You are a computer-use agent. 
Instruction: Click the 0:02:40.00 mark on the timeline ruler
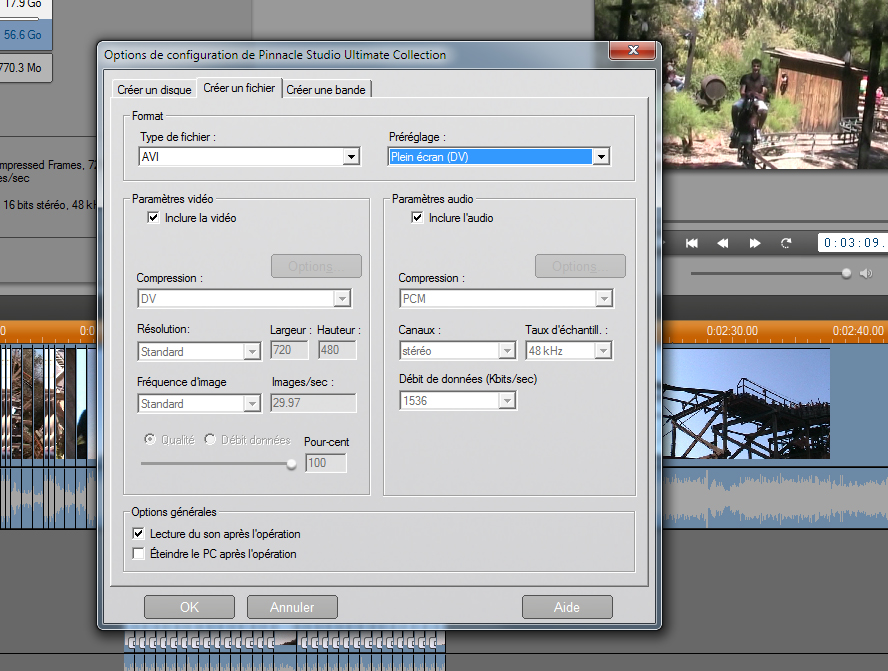click(857, 331)
